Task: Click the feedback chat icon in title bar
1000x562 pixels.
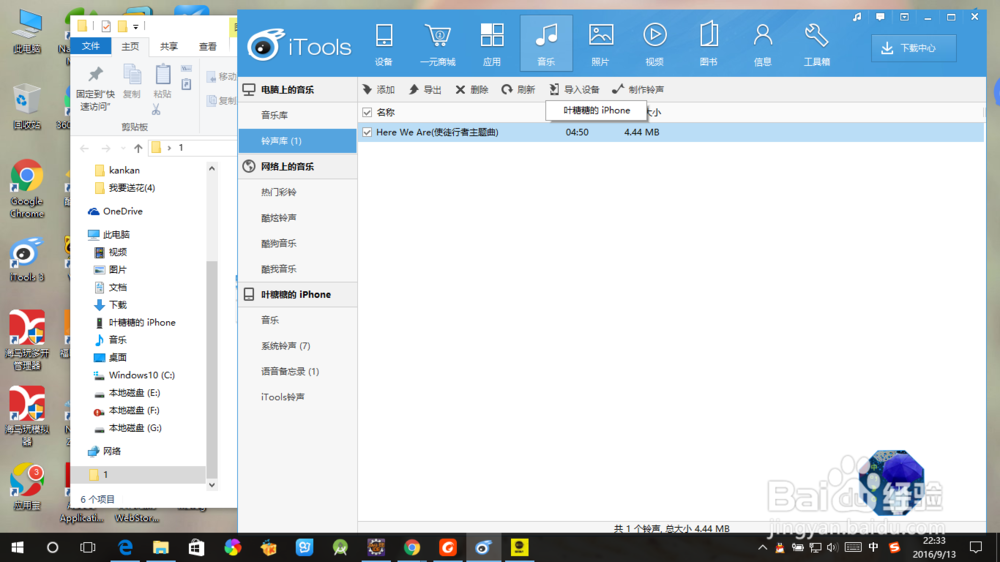Action: (x=880, y=17)
